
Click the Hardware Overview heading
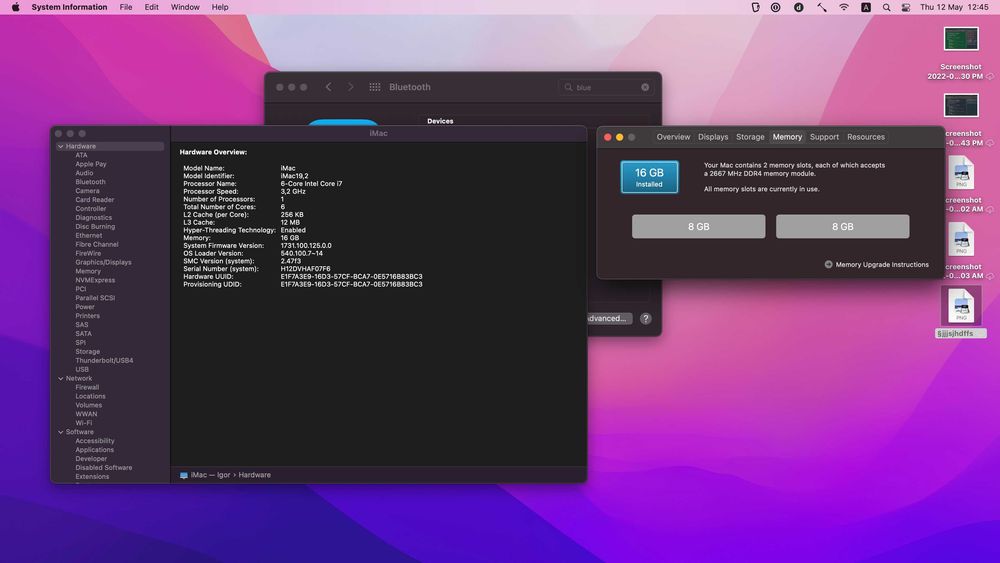(213, 152)
